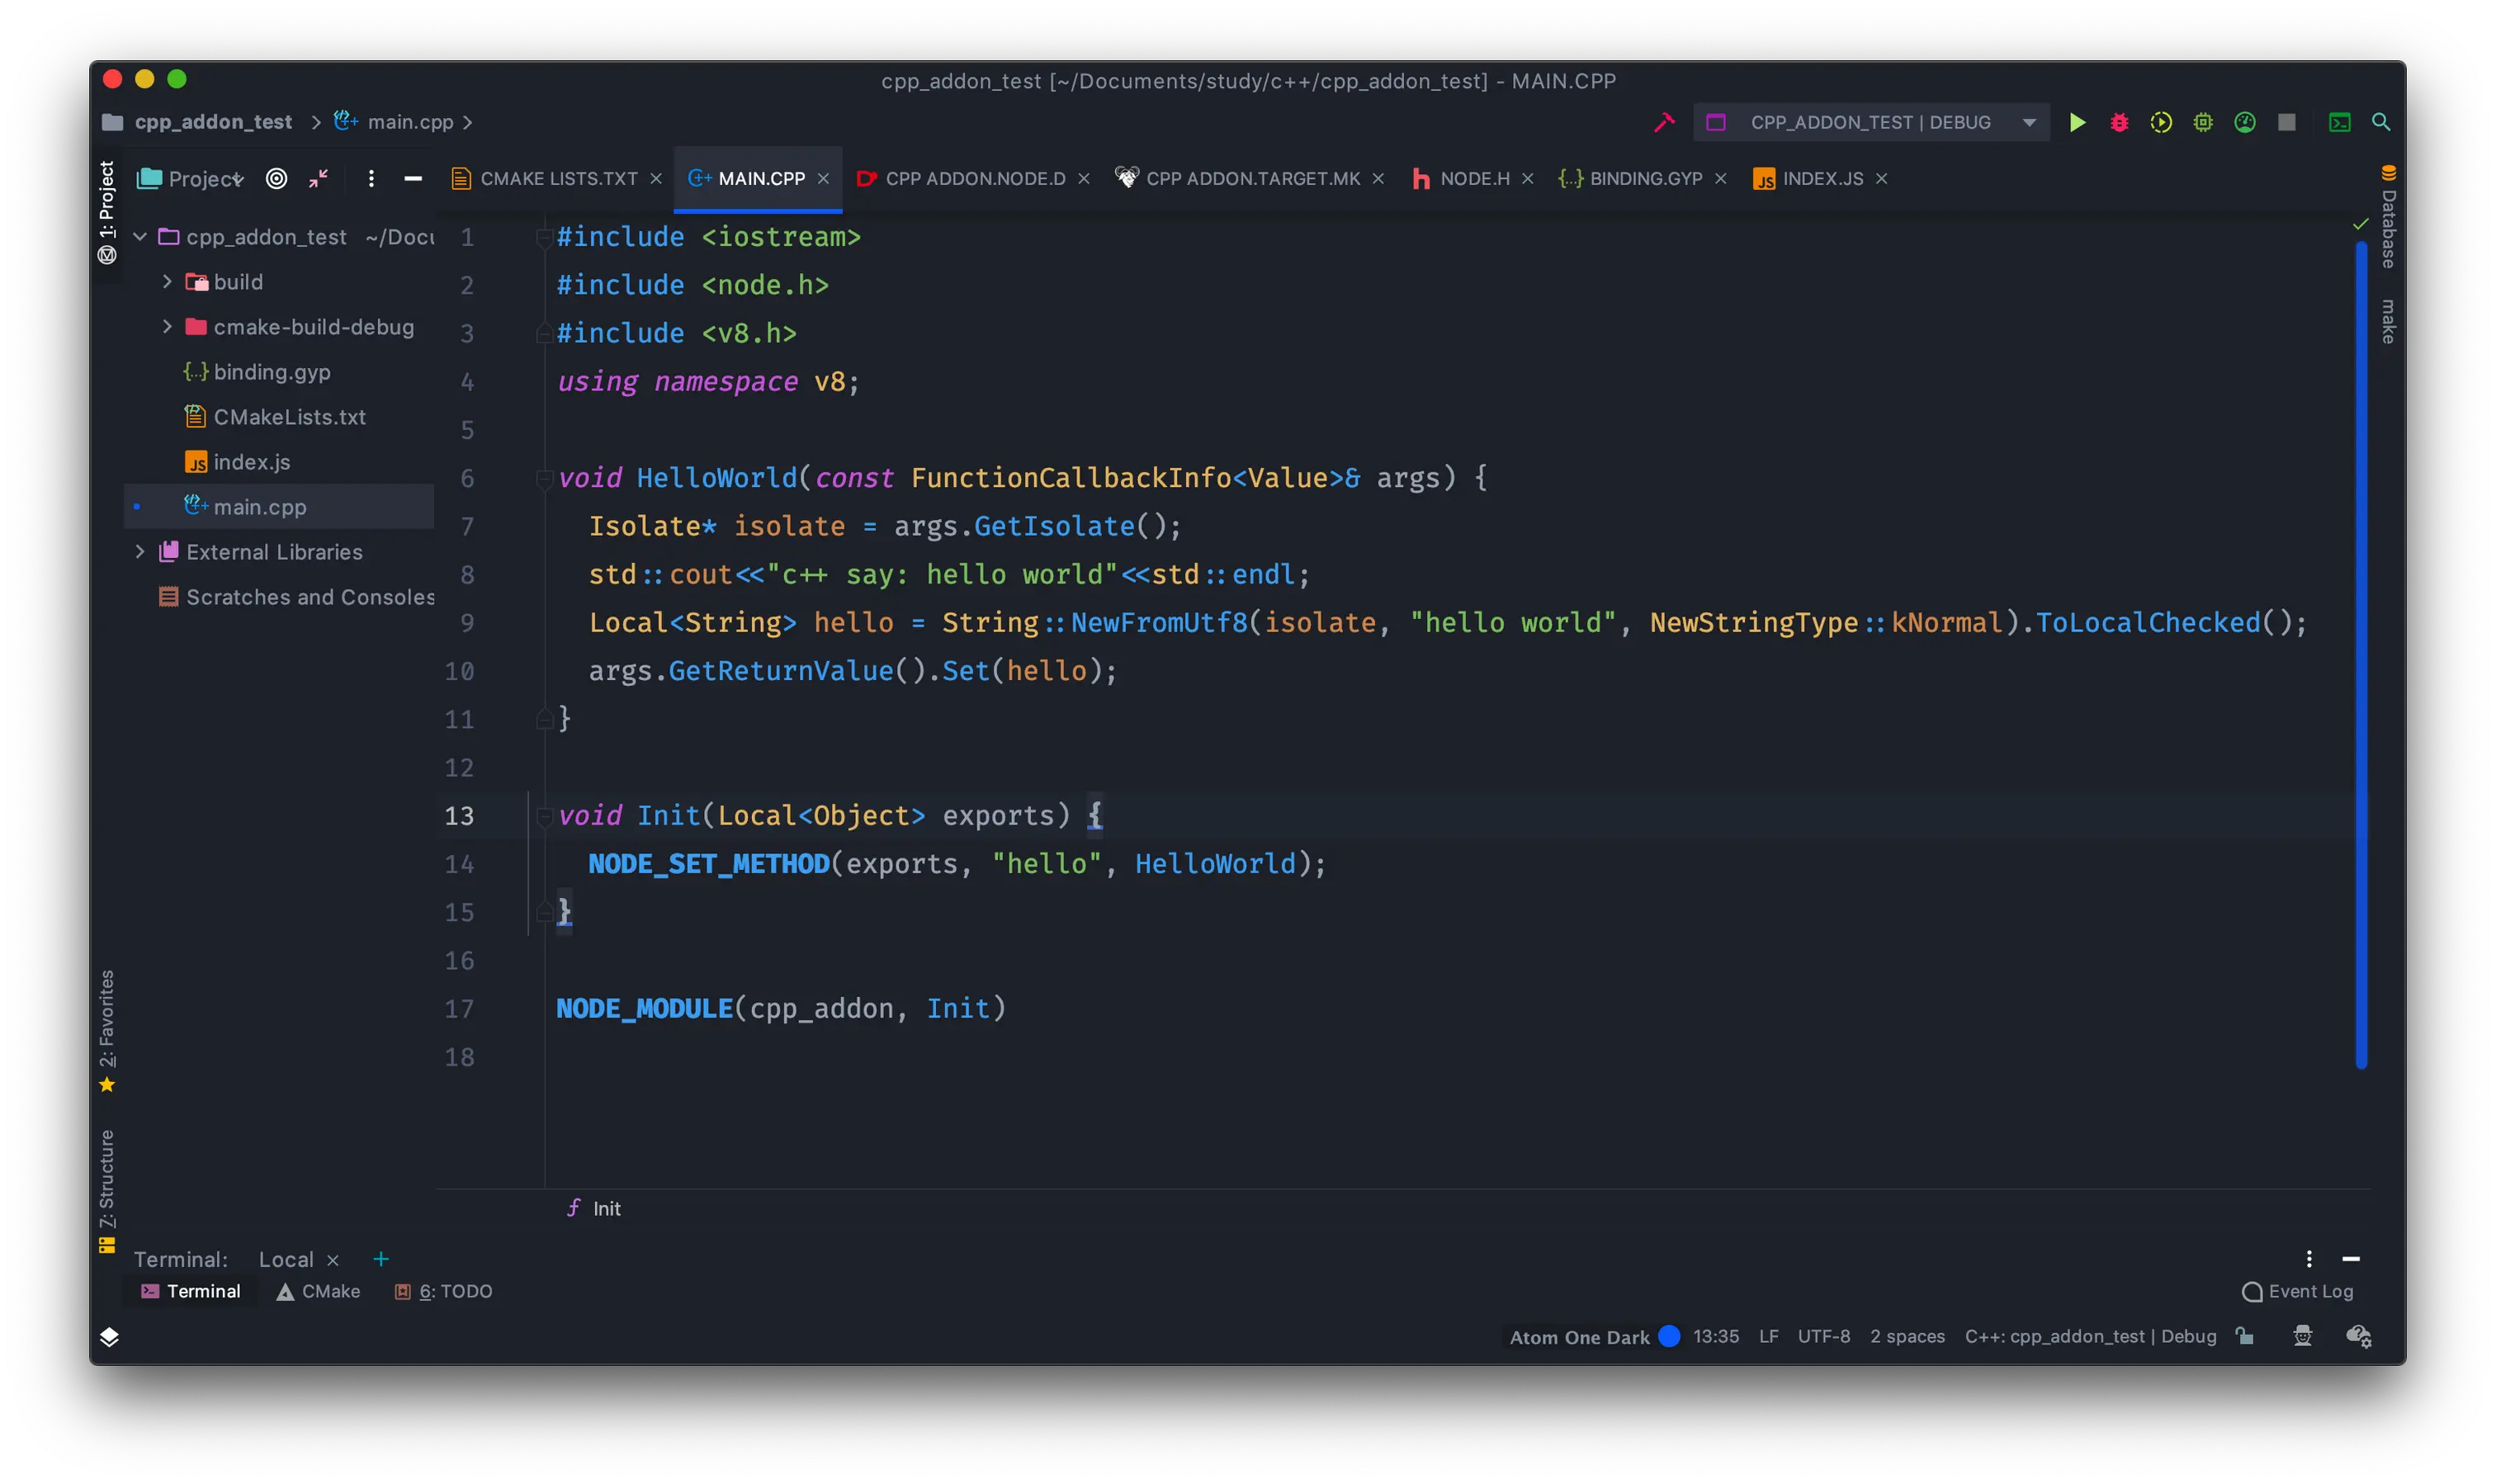The height and width of the screenshot is (1484, 2496).
Task: Expand External Libraries in the project view
Action: [140, 551]
